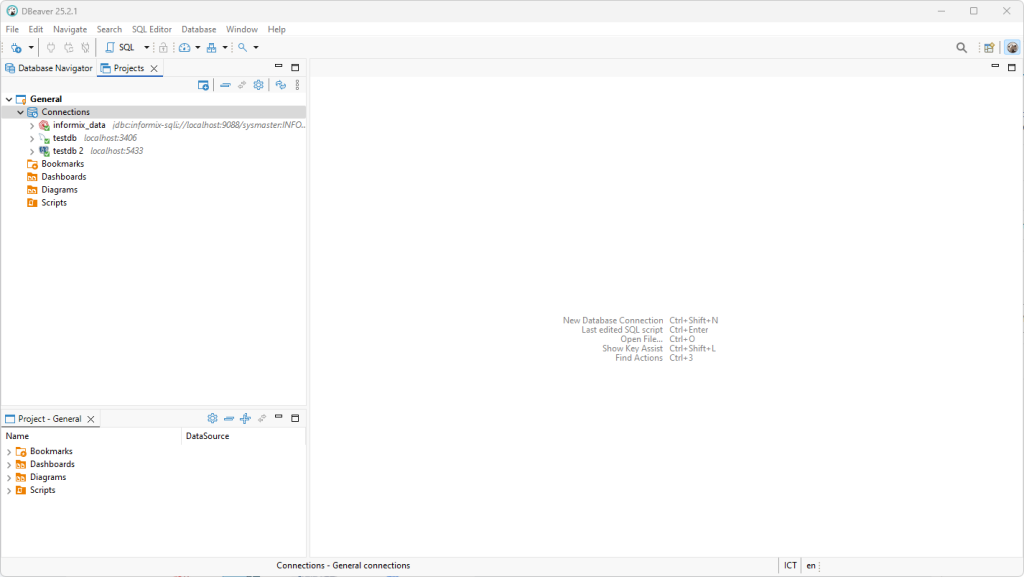The image size is (1024, 577).
Task: Click the Projects panel configure gear icon
Action: pyautogui.click(x=258, y=85)
